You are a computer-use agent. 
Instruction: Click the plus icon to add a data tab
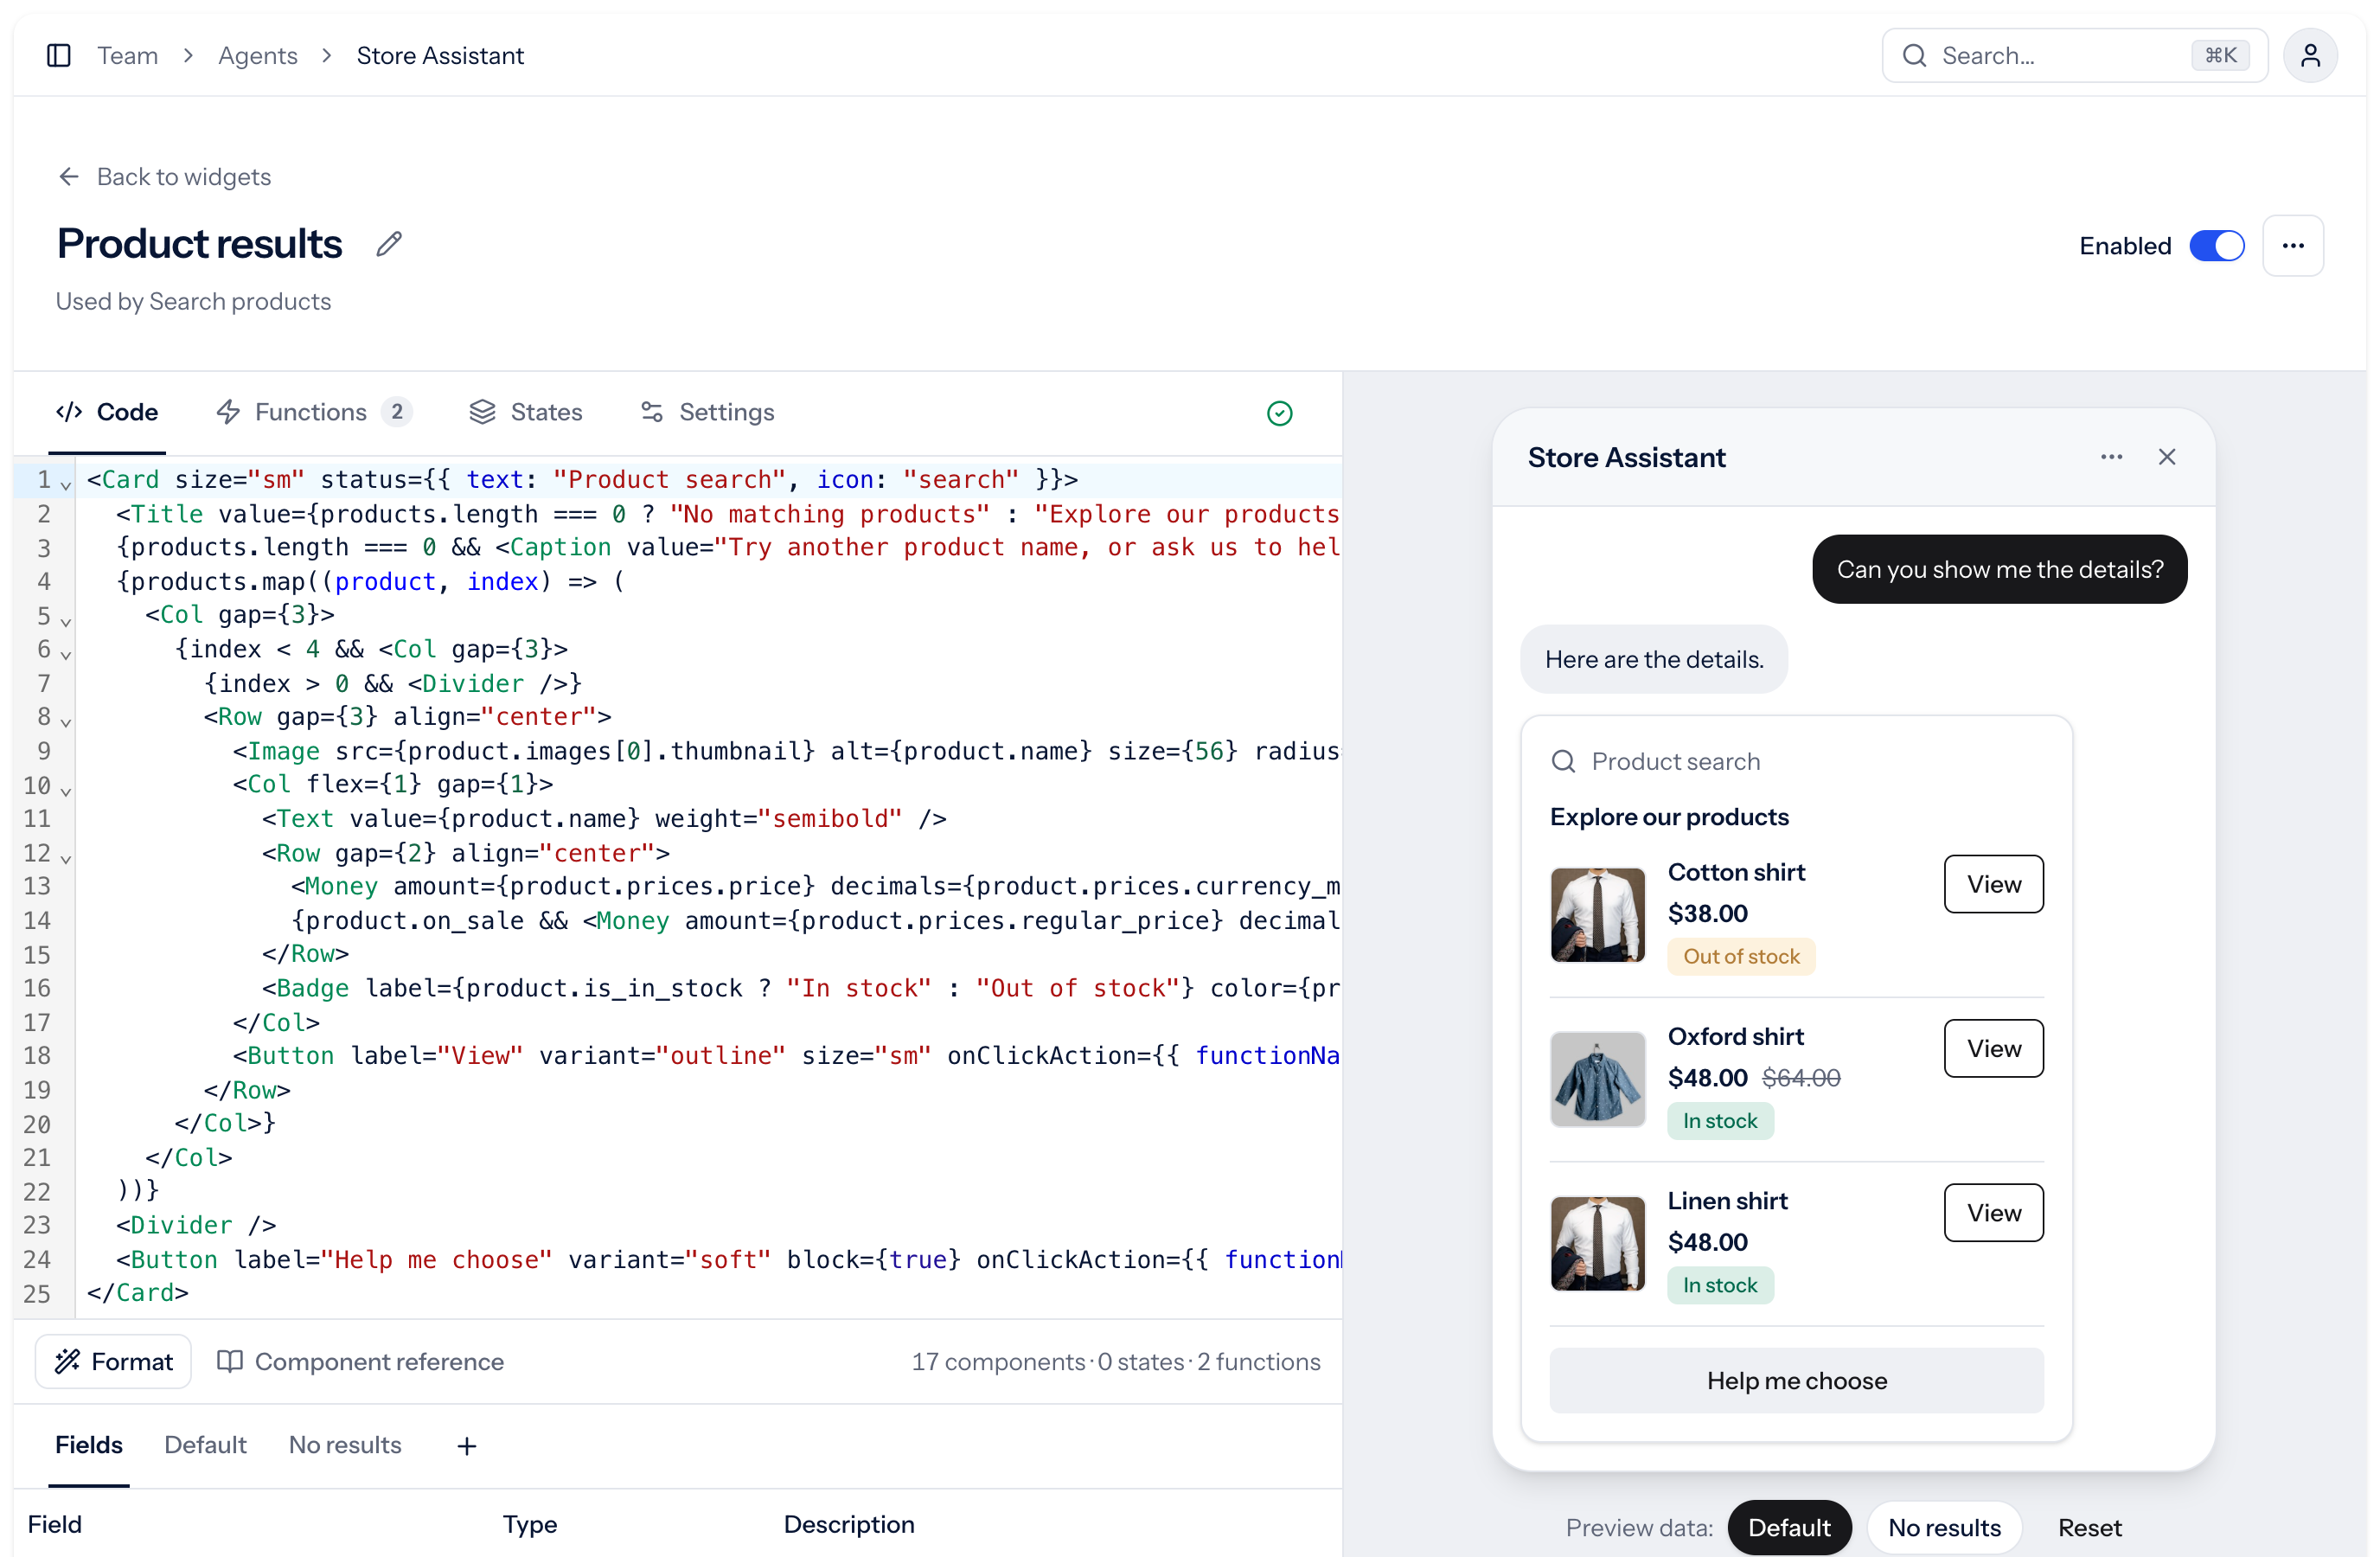click(x=467, y=1446)
